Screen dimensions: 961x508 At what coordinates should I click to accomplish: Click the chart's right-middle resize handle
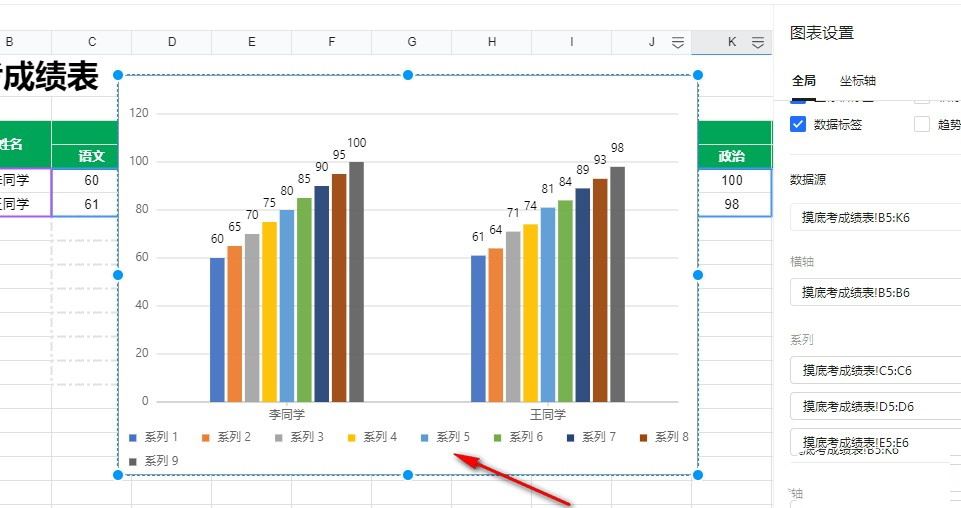697,275
